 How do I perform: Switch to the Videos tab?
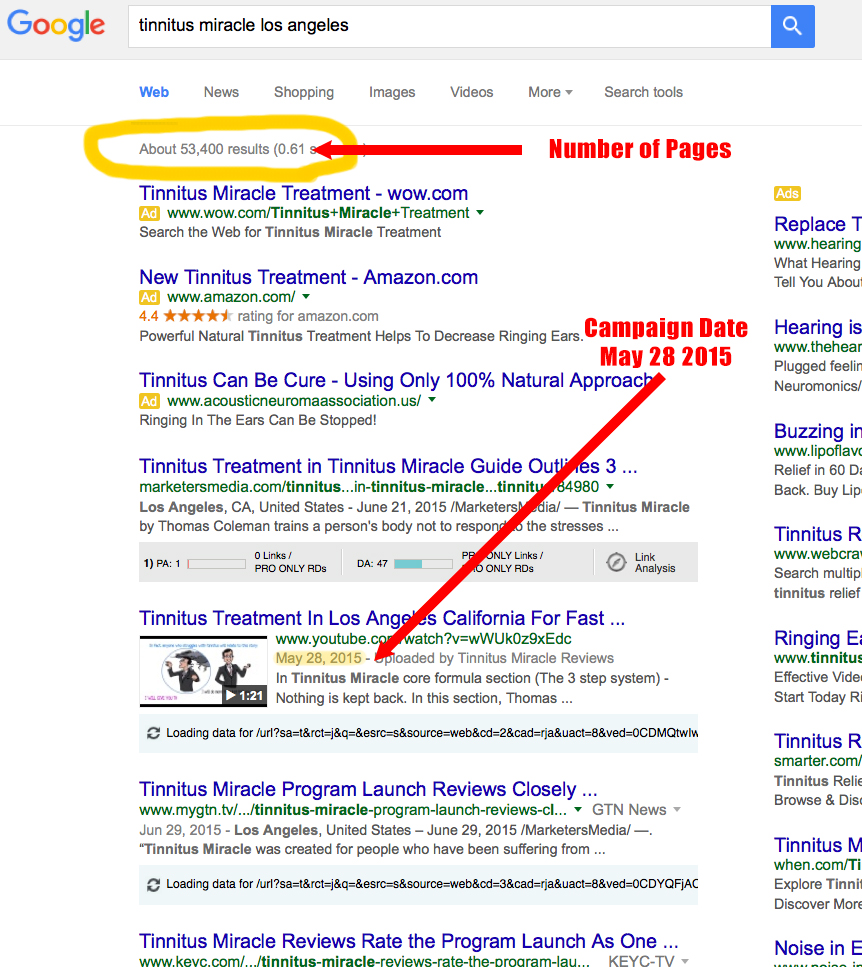pyautogui.click(x=472, y=93)
